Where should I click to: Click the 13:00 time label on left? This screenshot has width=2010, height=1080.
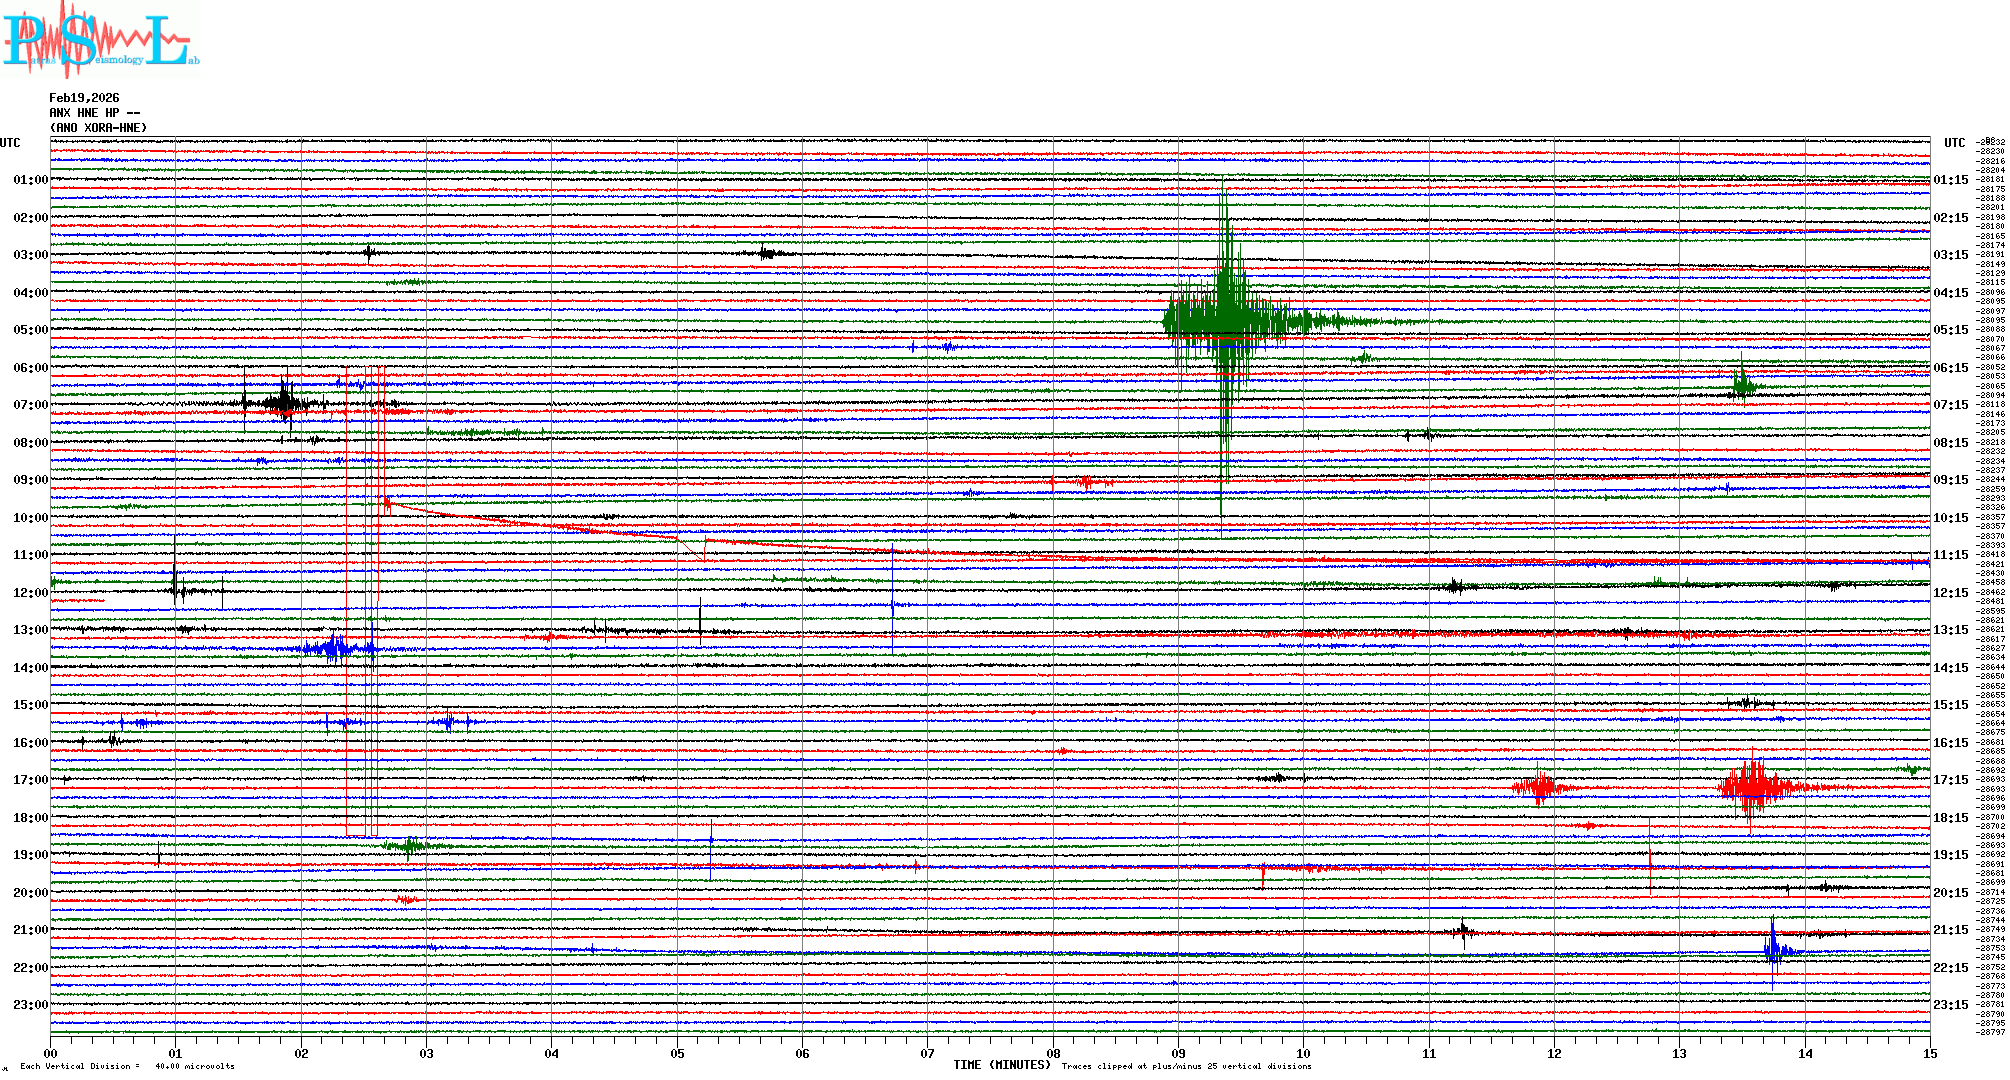click(30, 630)
